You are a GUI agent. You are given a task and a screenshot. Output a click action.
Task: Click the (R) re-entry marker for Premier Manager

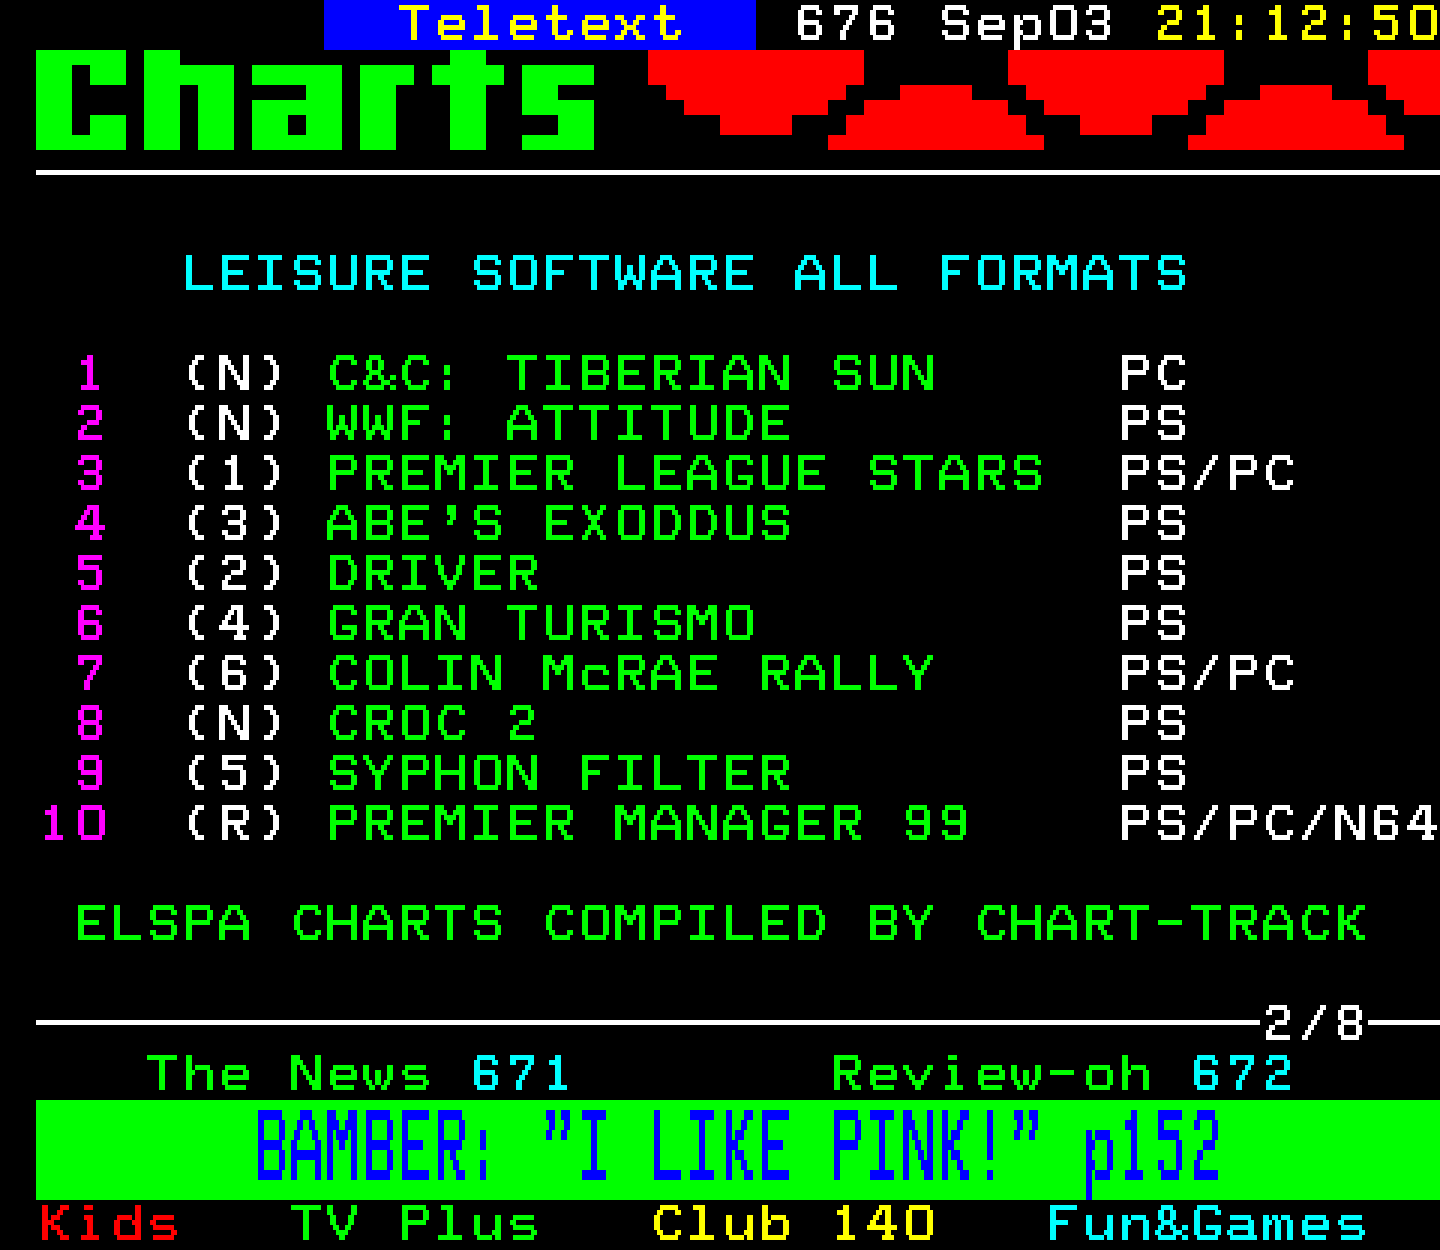[x=235, y=824]
